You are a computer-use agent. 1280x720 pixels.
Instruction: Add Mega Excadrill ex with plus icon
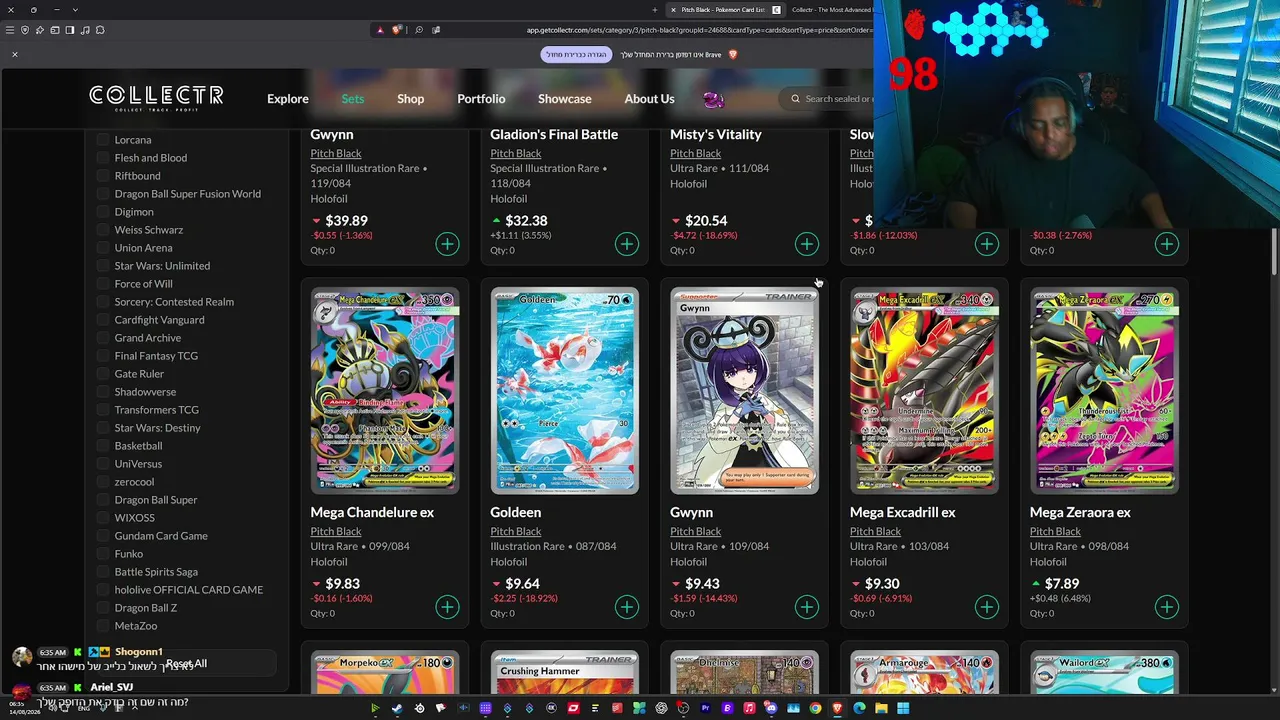987,607
